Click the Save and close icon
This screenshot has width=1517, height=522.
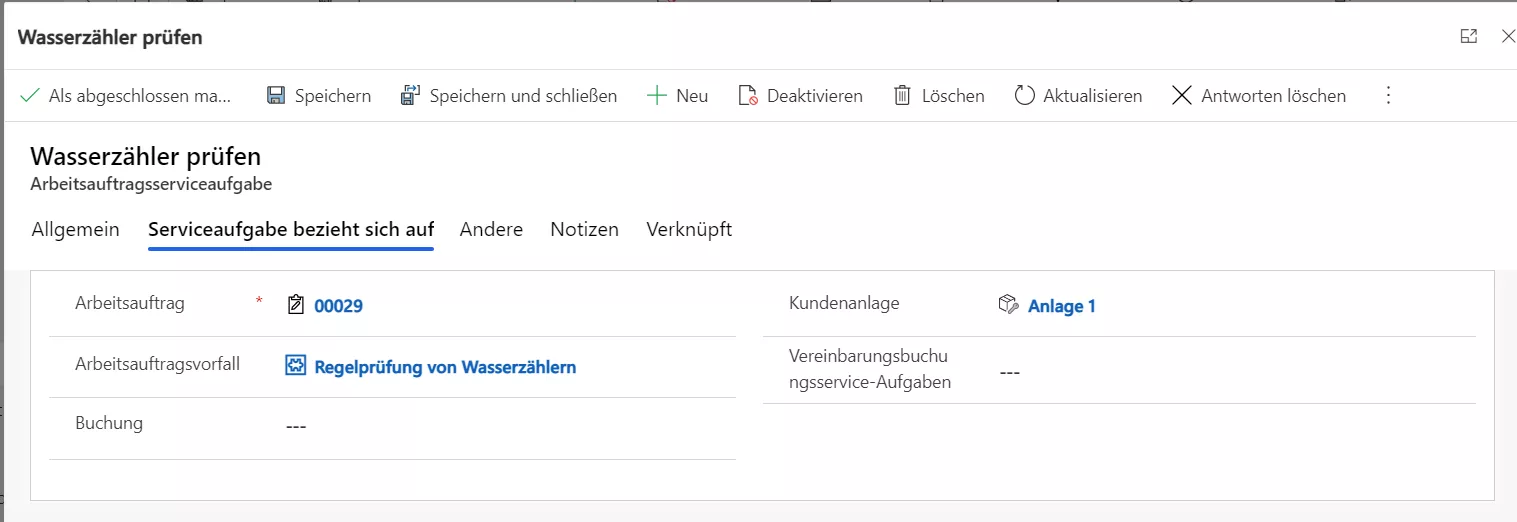(410, 96)
